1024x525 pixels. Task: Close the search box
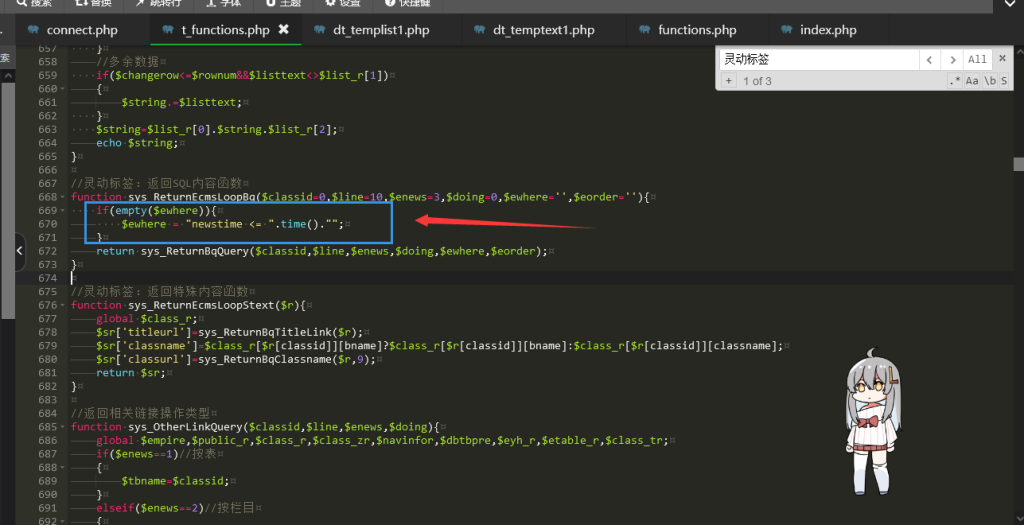coord(1002,60)
